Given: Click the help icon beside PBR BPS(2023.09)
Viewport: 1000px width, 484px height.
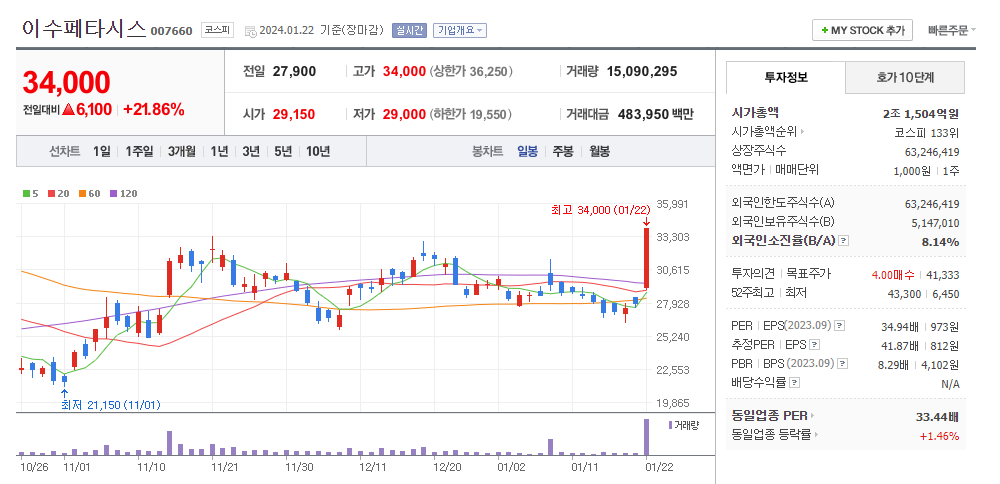Looking at the screenshot, I should click(843, 364).
